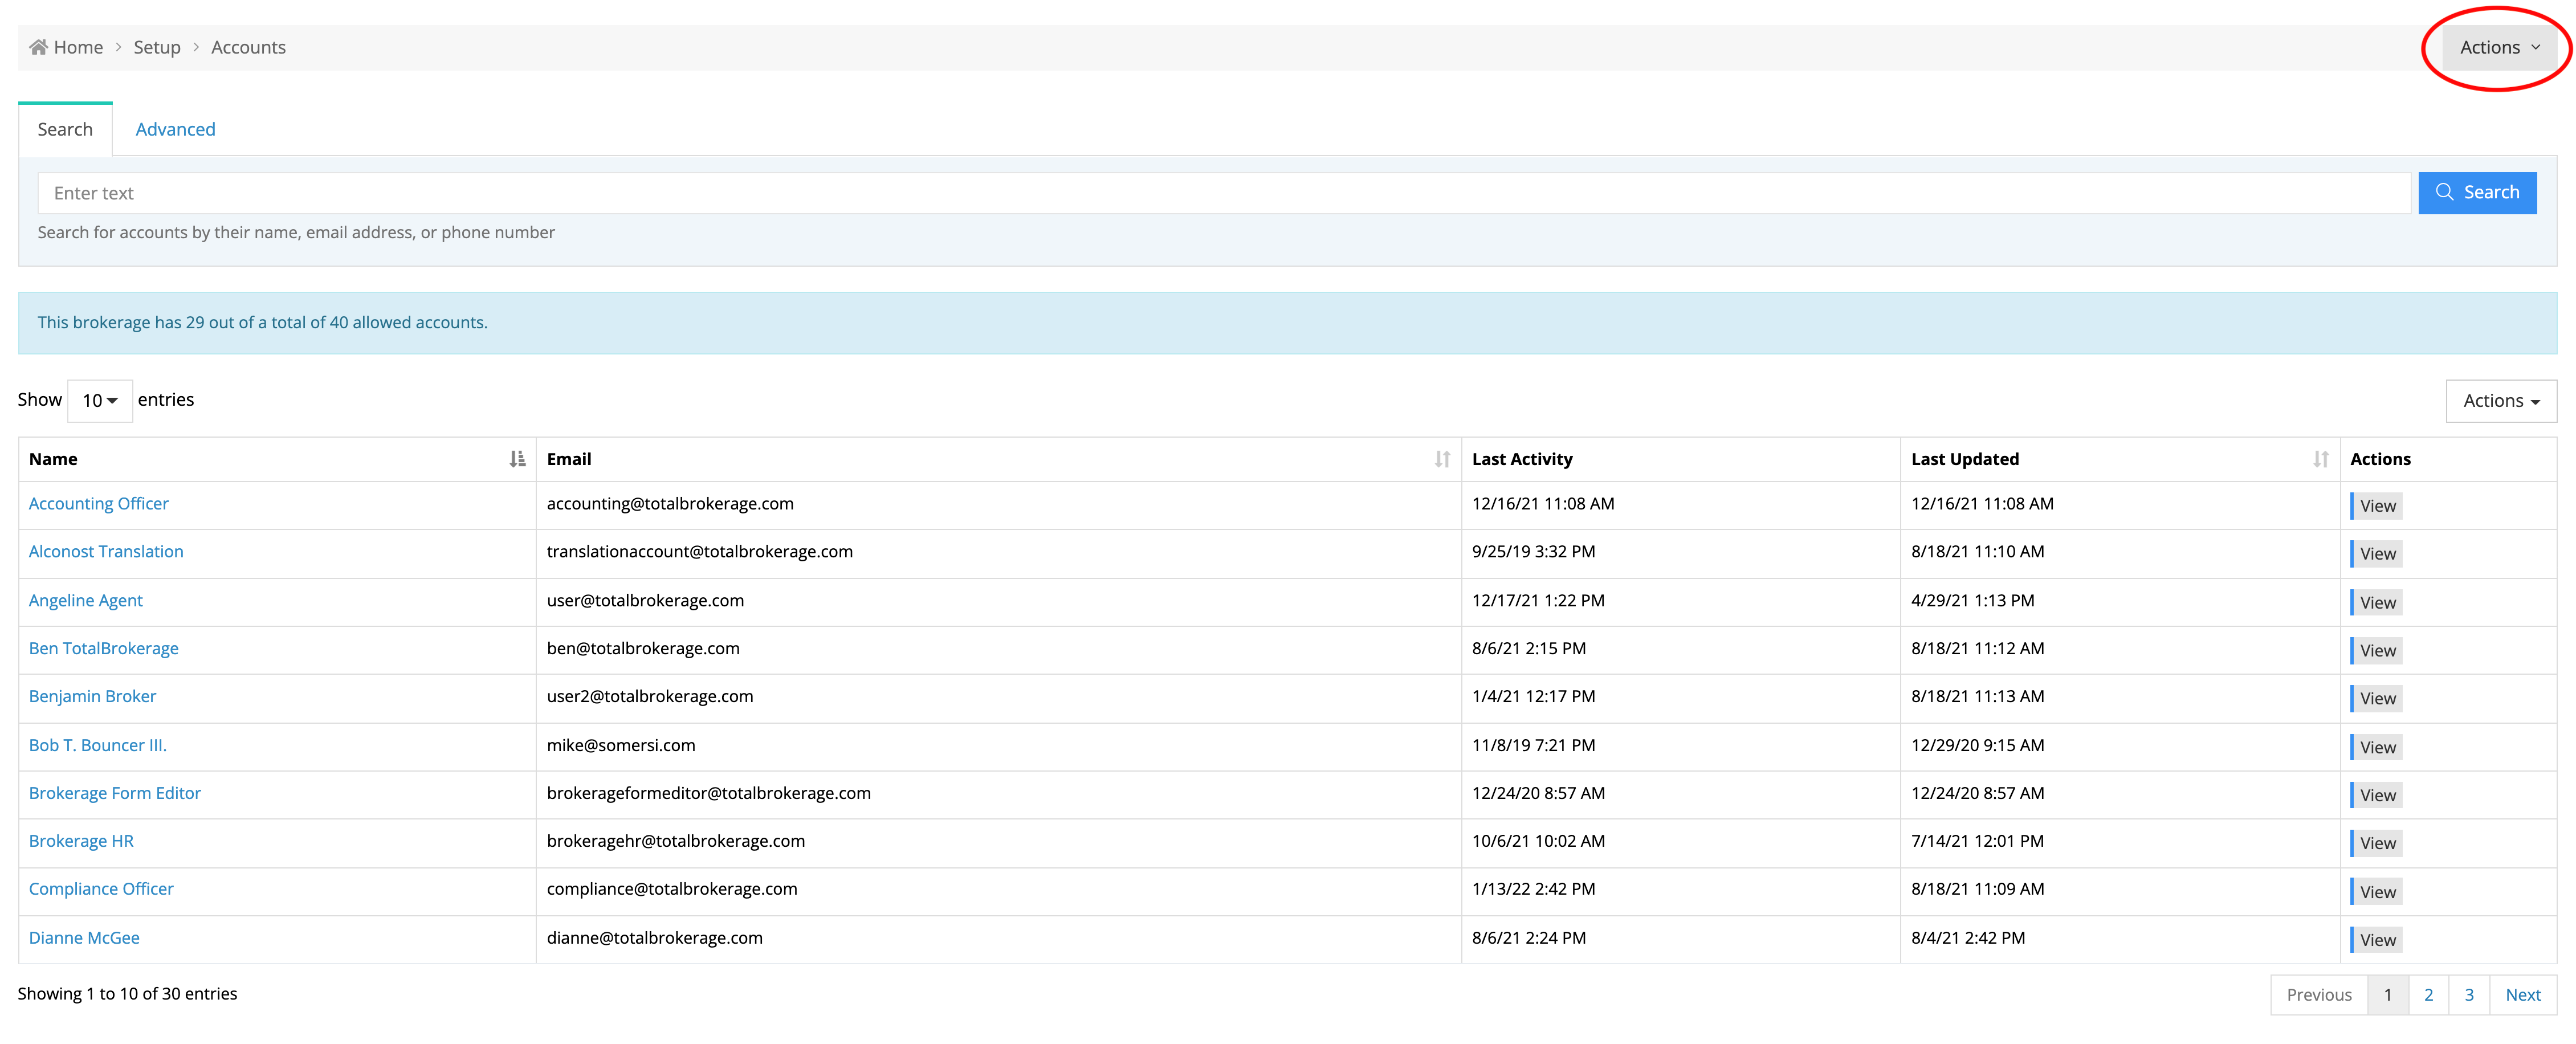
Task: Click the Next pagination button
Action: [2522, 995]
